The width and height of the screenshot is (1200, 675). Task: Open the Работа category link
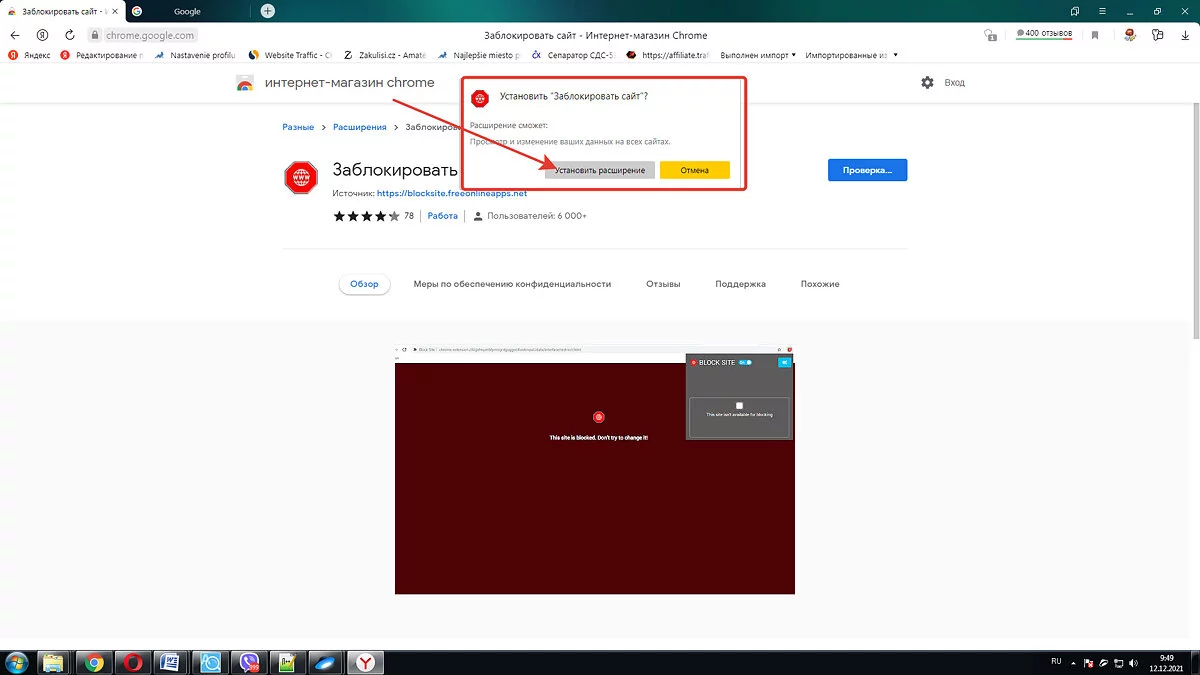pos(443,216)
